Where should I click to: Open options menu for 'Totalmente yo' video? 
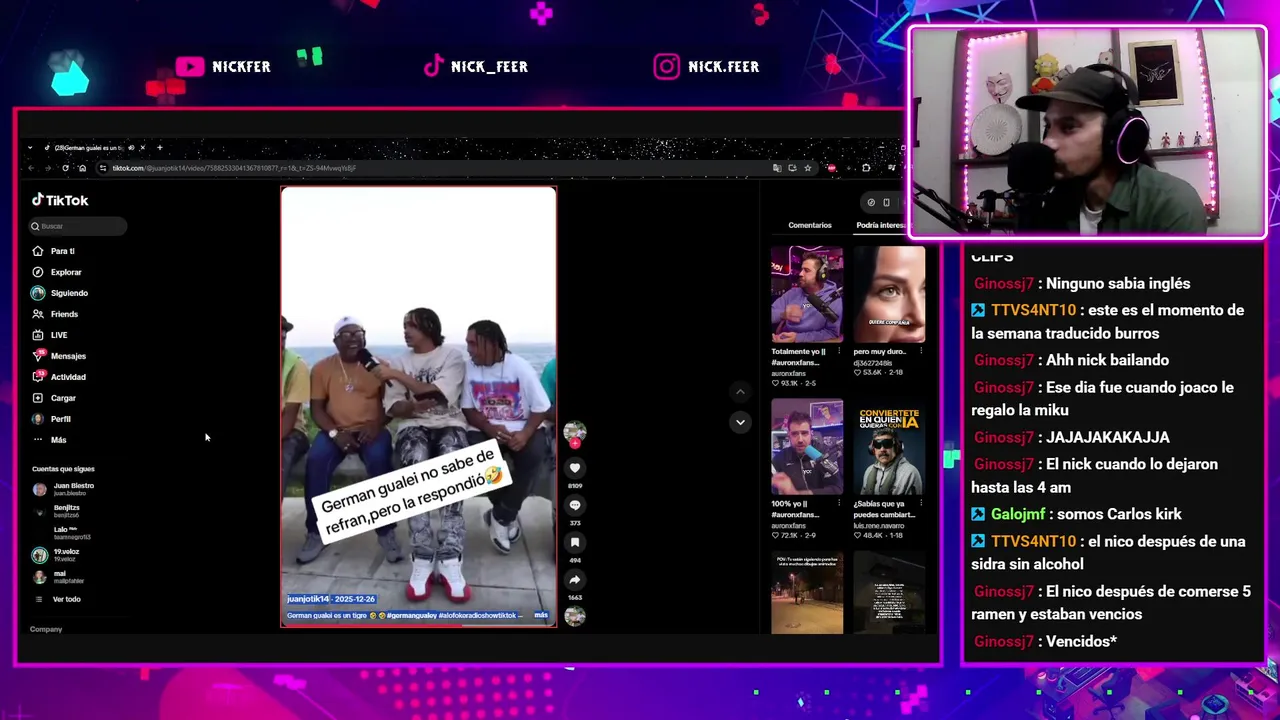(839, 352)
